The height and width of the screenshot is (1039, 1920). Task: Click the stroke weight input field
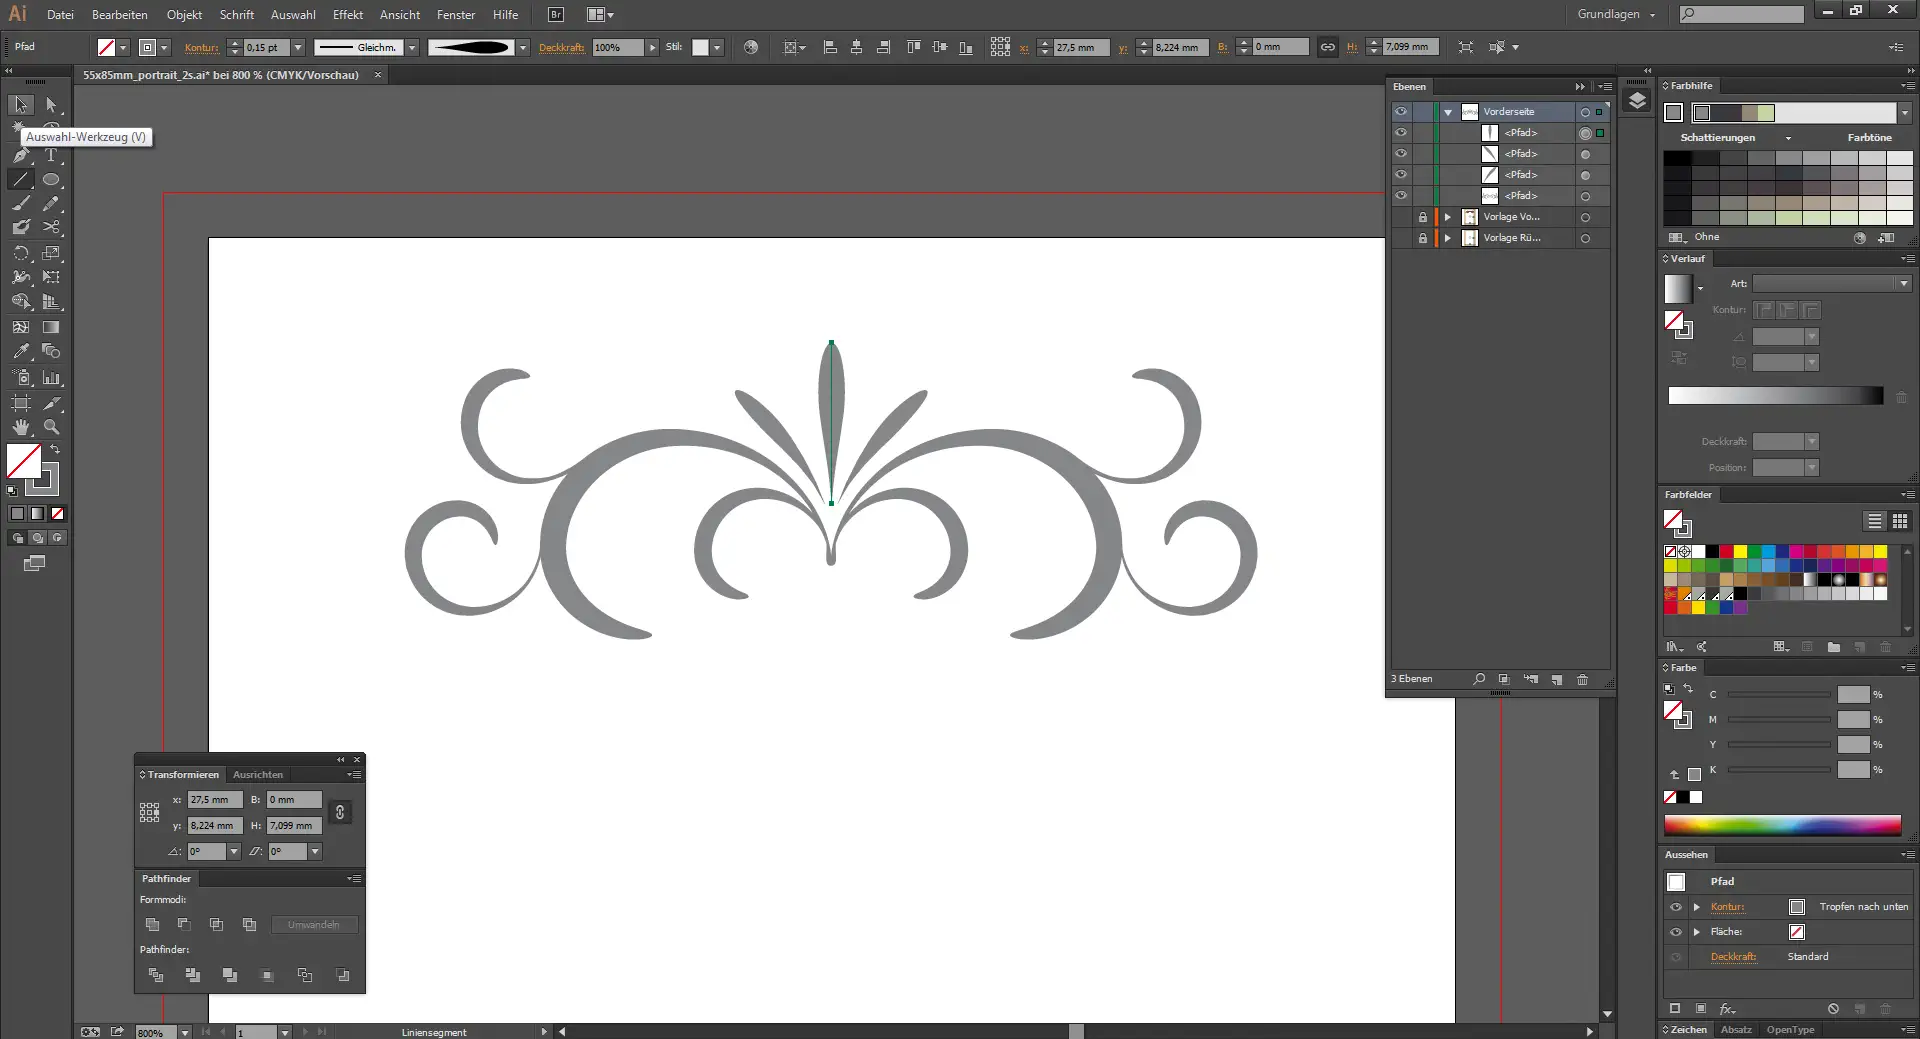click(x=265, y=48)
